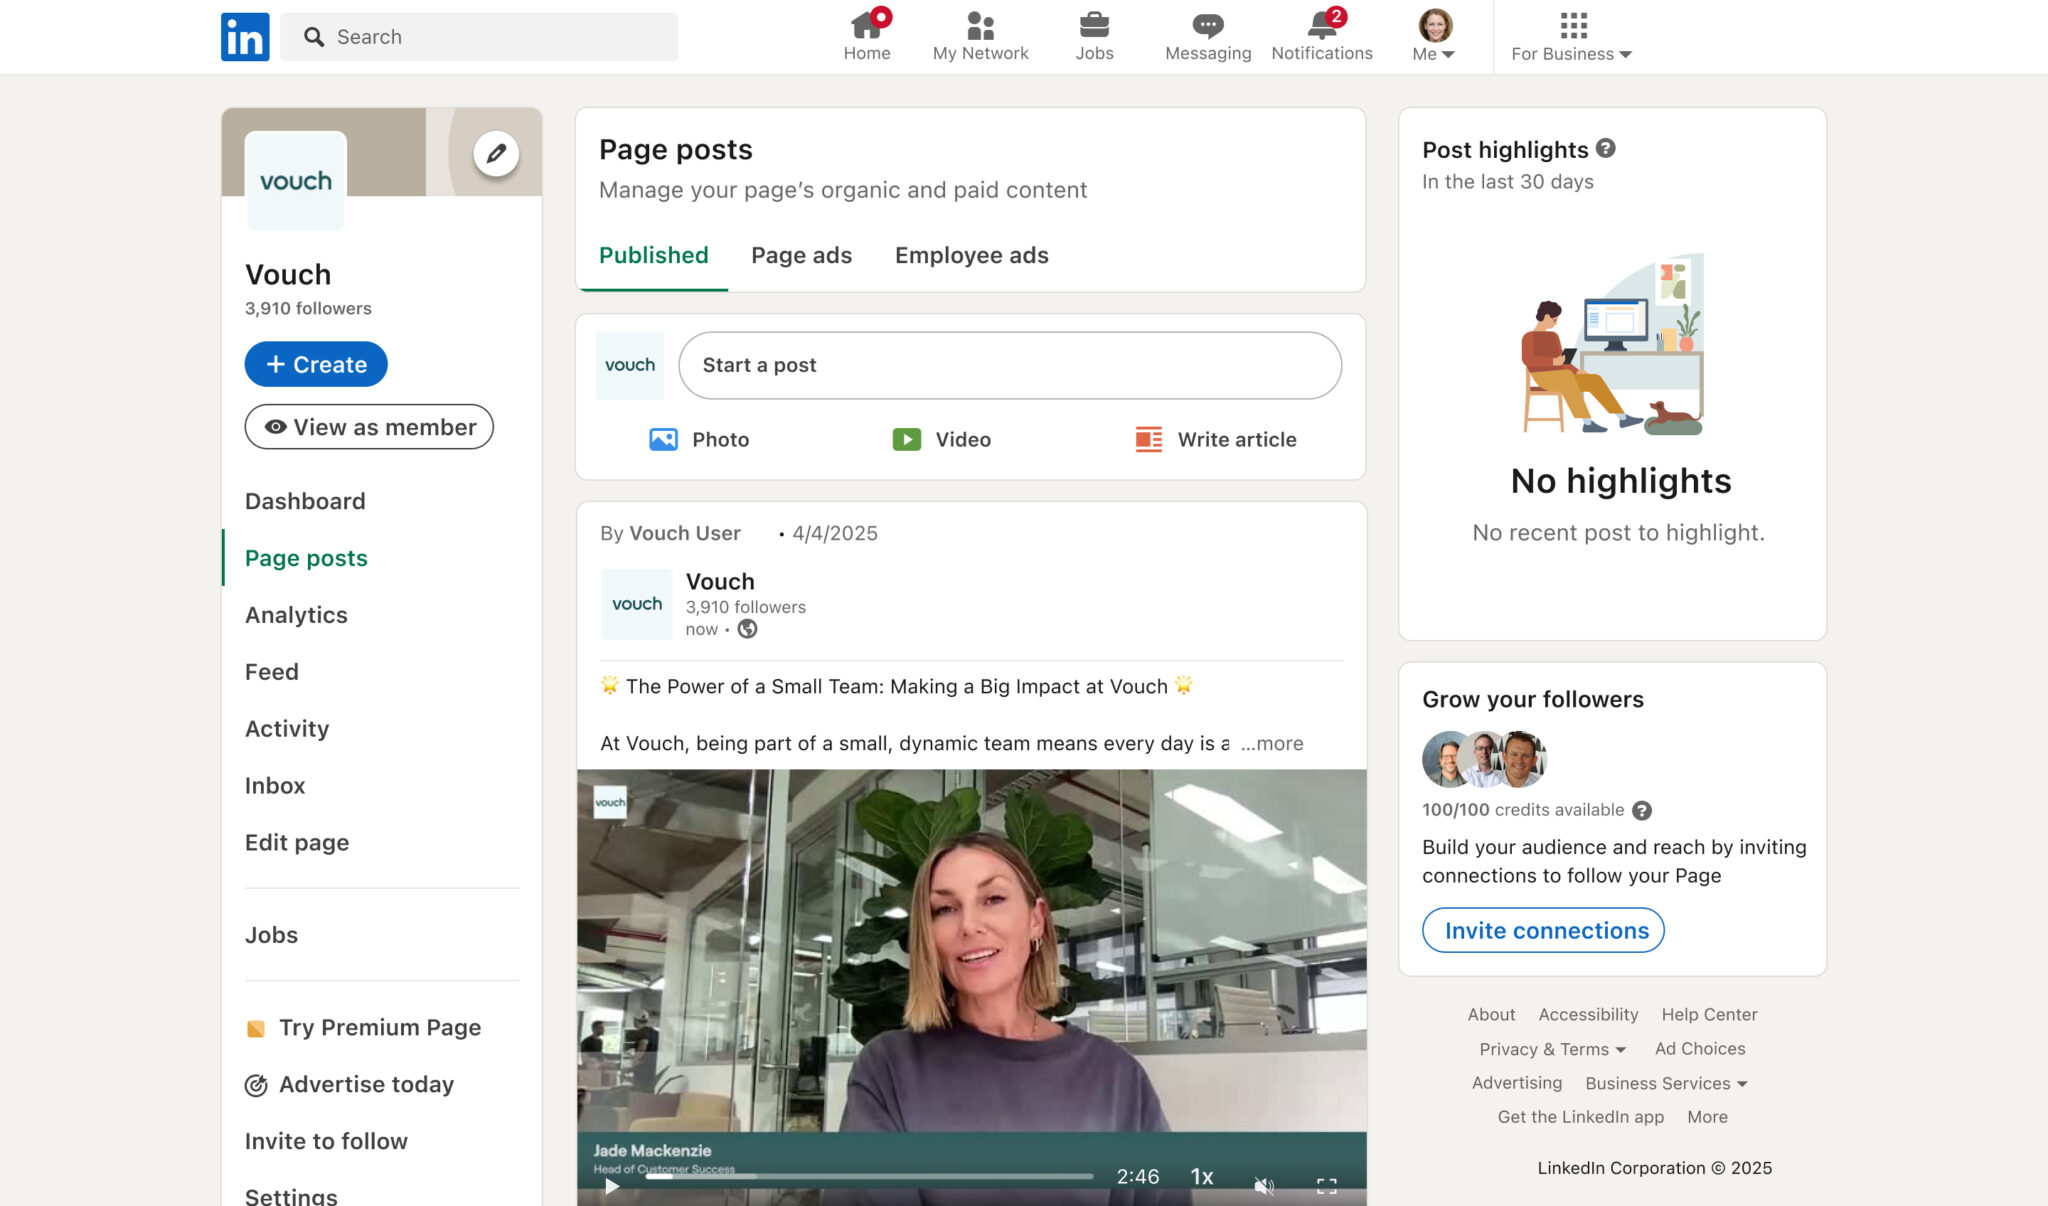Open the Jobs briefcase icon in the top bar
The width and height of the screenshot is (2048, 1206).
click(x=1094, y=36)
